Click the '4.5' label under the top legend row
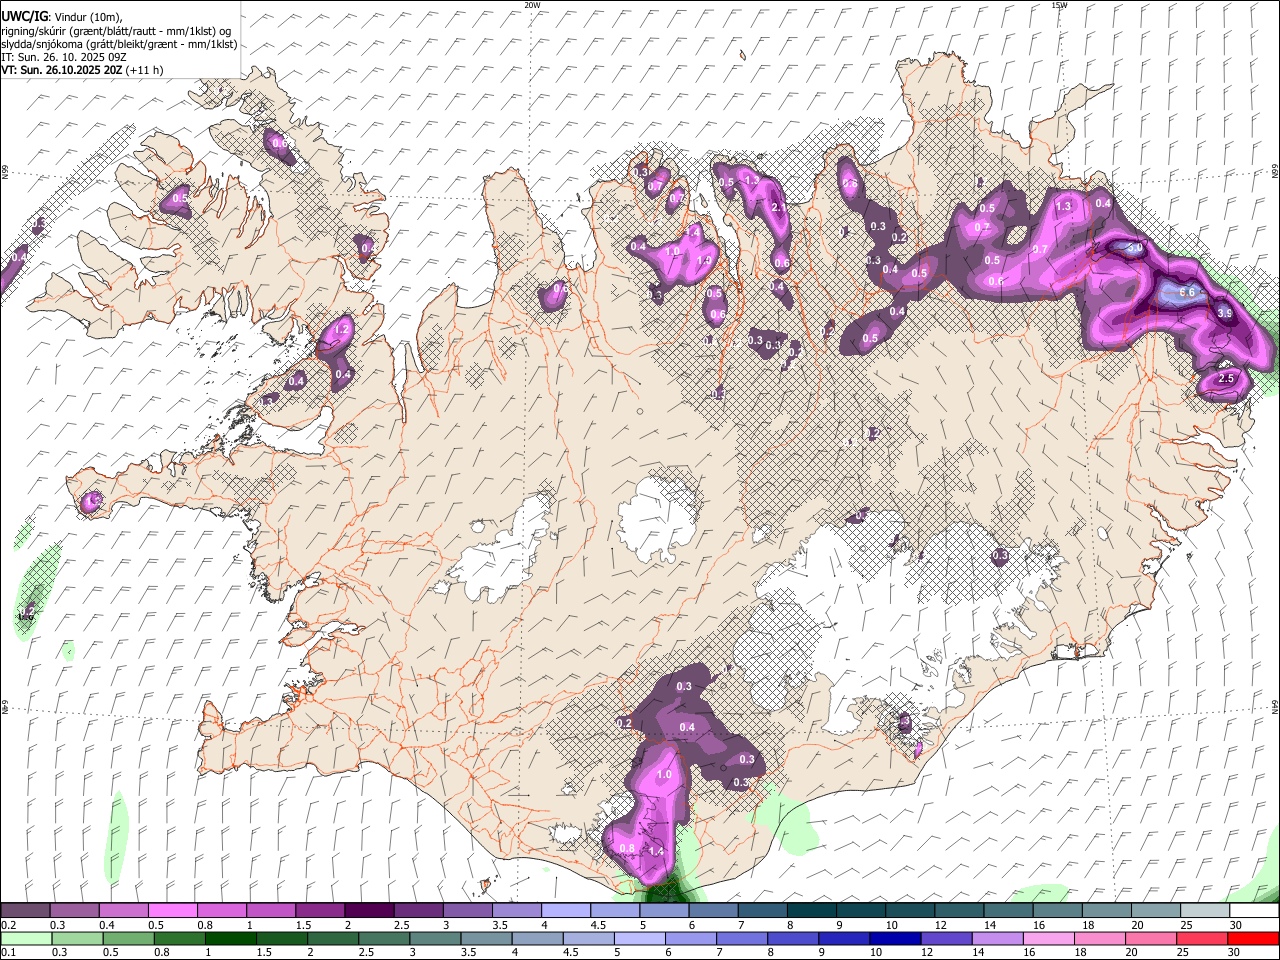Screen dimensions: 1280x960 tap(598, 925)
